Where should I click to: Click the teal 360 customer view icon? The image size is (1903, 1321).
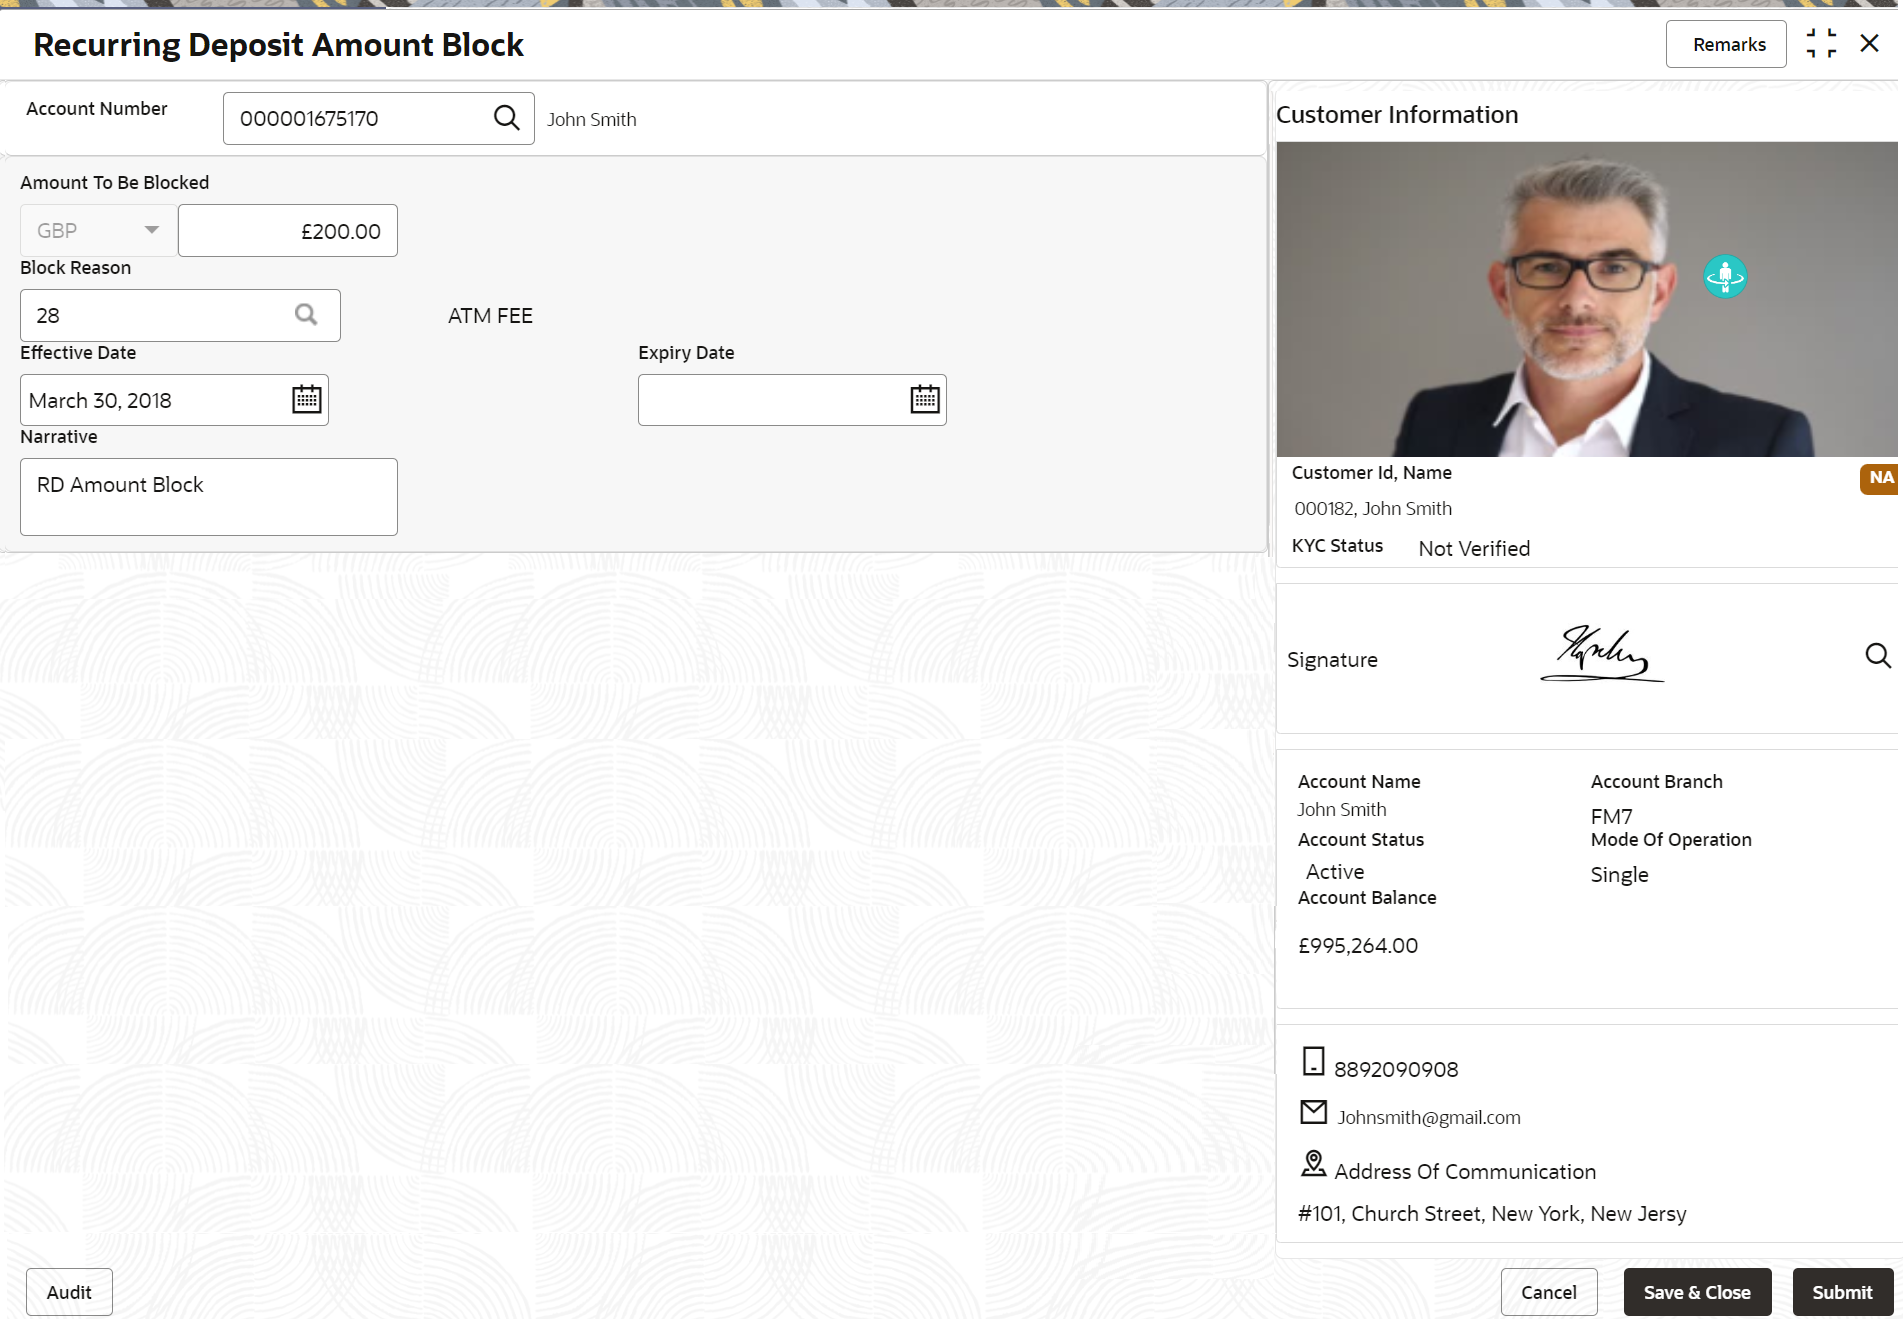pos(1725,277)
